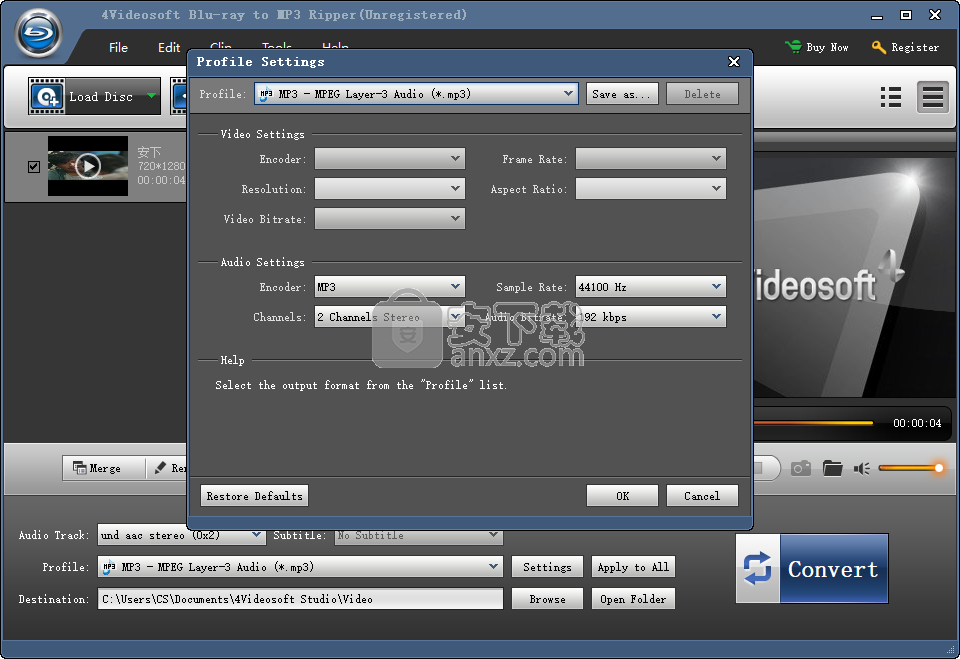Click MP3 icon in bottom Profile field
Screen dimensions: 960x659
click(x=109, y=567)
